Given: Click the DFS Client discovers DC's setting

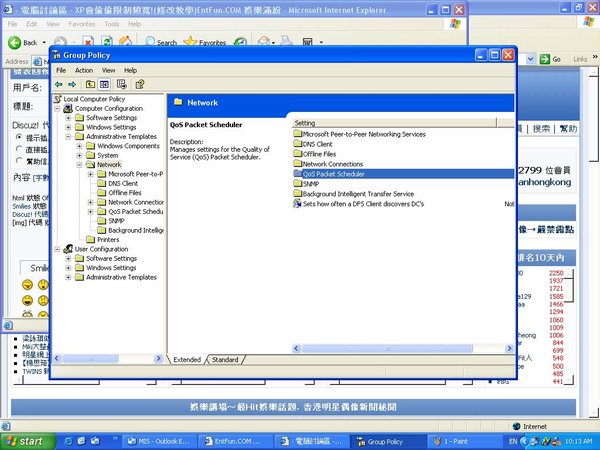Looking at the screenshot, I should [363, 204].
